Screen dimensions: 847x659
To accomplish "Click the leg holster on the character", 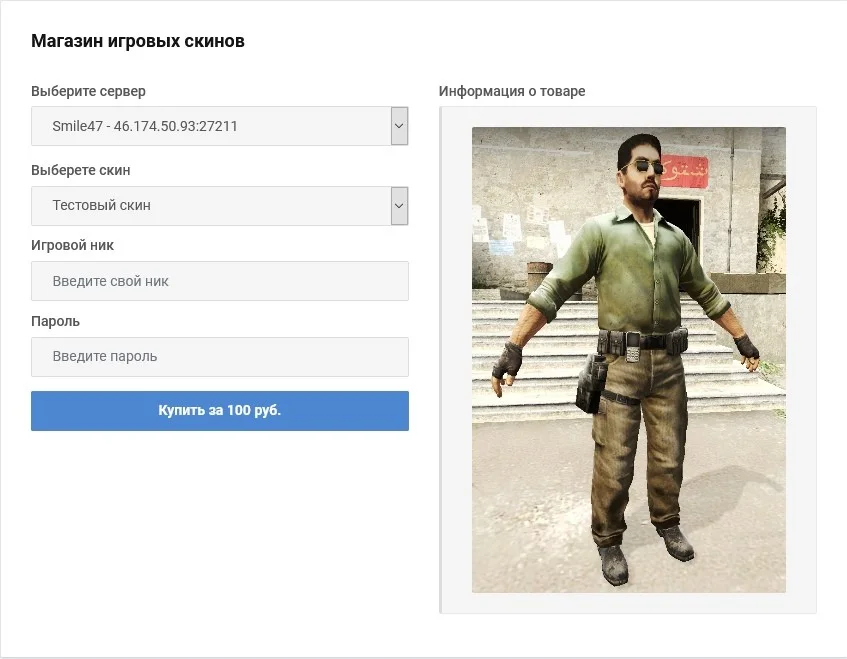I will (x=591, y=384).
